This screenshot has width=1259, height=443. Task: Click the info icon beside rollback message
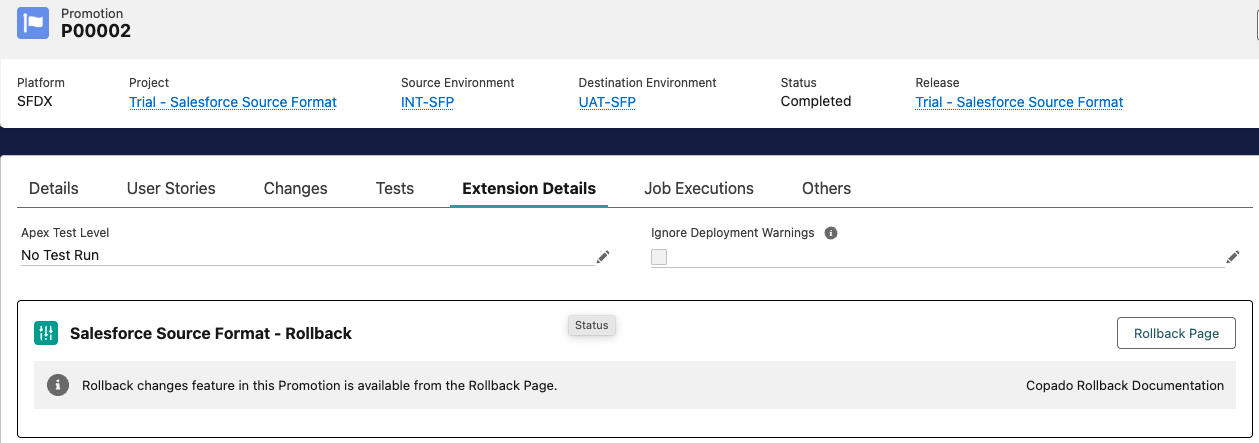click(x=58, y=385)
